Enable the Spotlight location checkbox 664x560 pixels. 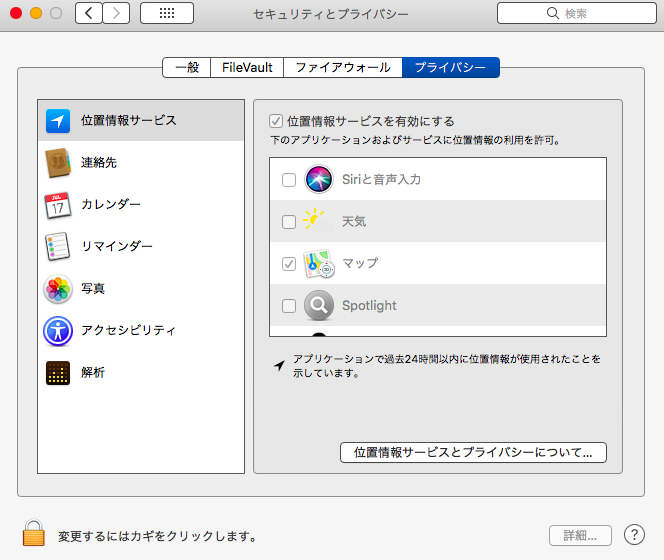point(288,306)
